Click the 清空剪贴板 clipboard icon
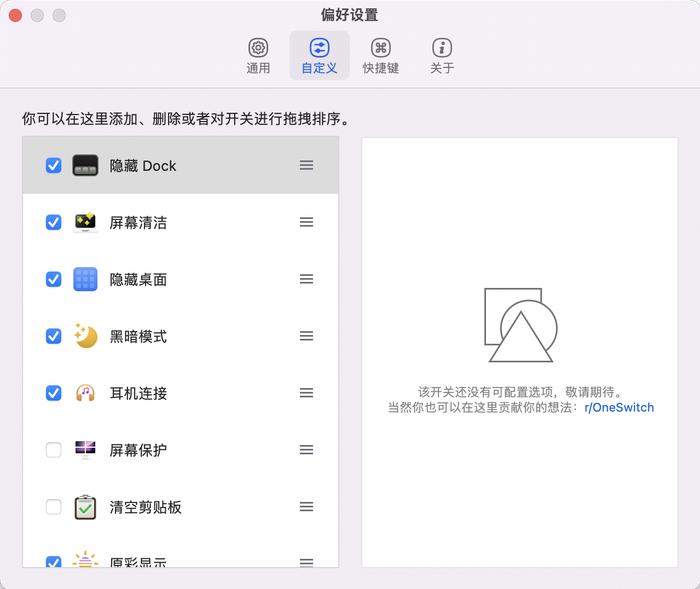 pyautogui.click(x=85, y=507)
